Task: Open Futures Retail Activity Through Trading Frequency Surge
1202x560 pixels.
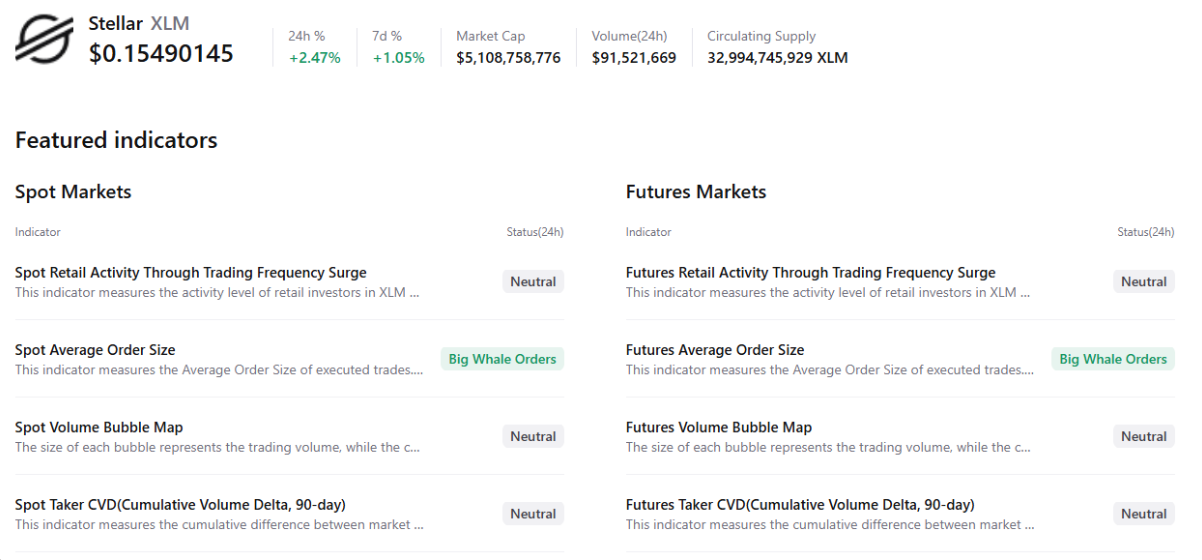Action: (x=810, y=273)
